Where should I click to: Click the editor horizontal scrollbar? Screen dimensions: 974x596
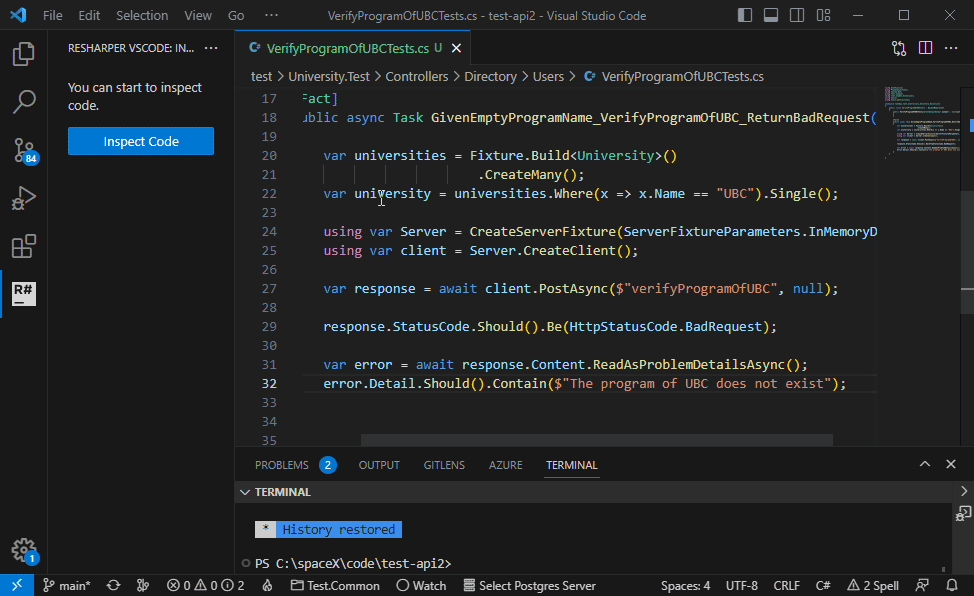click(x=596, y=440)
